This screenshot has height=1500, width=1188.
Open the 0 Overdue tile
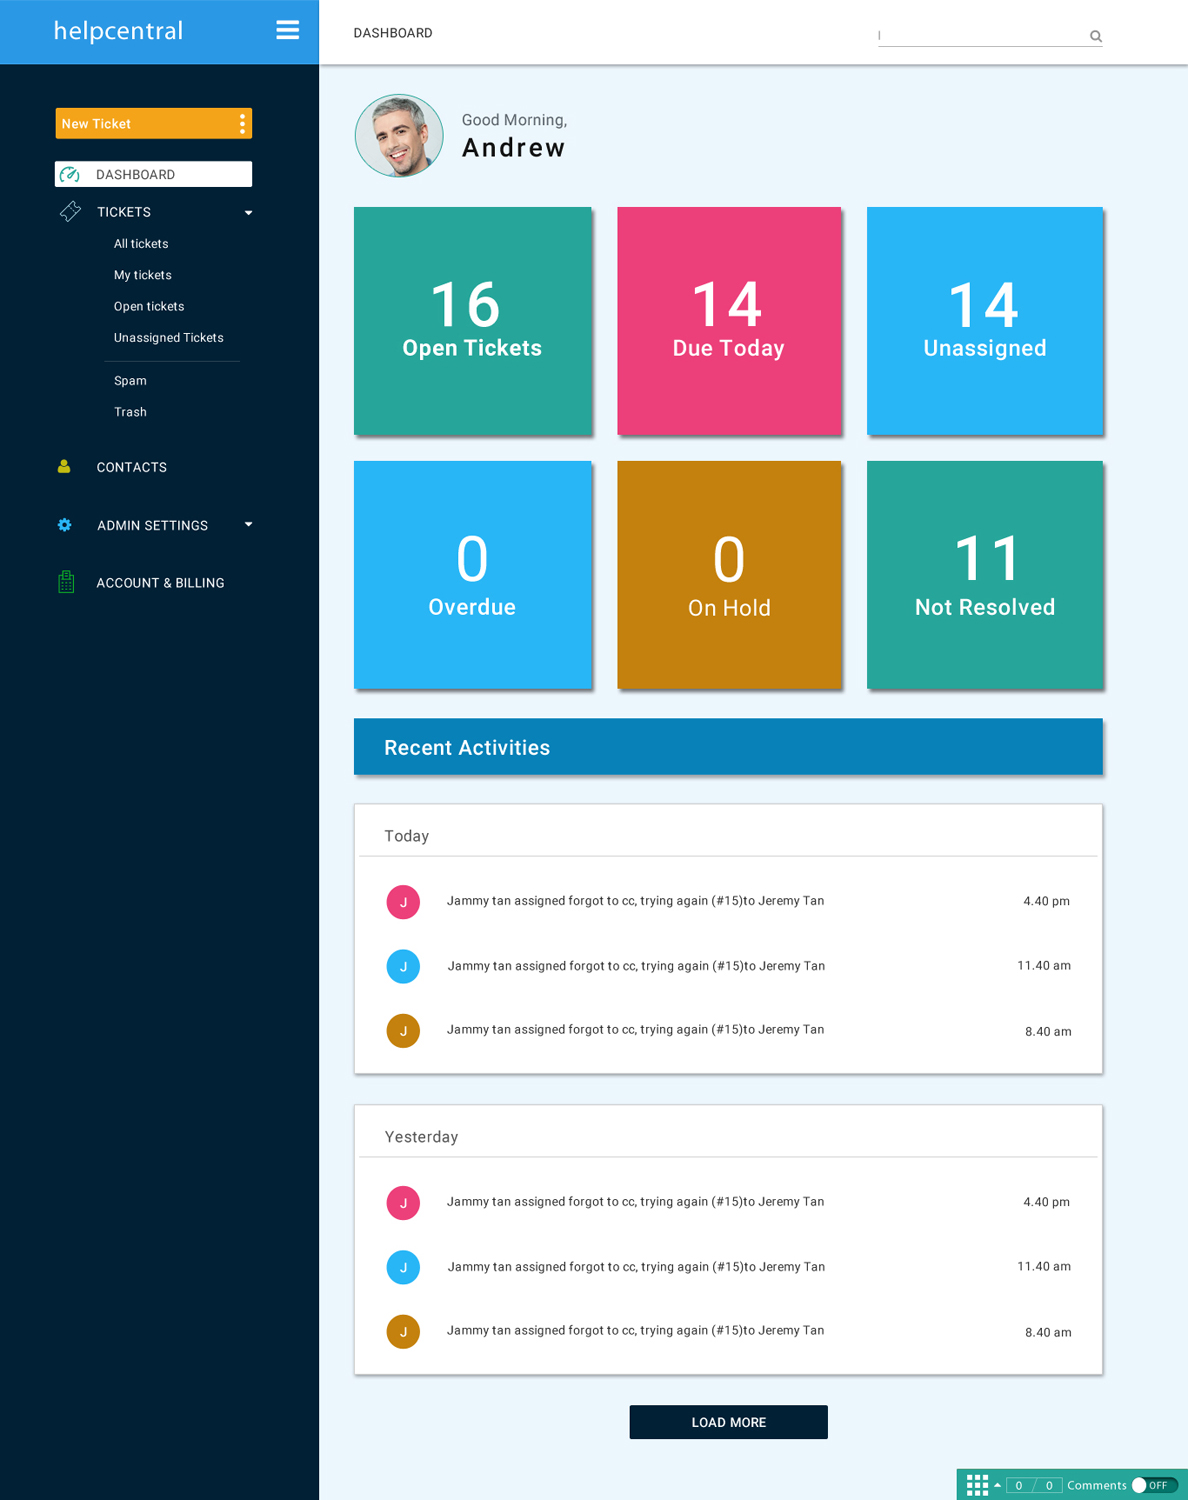tap(472, 575)
